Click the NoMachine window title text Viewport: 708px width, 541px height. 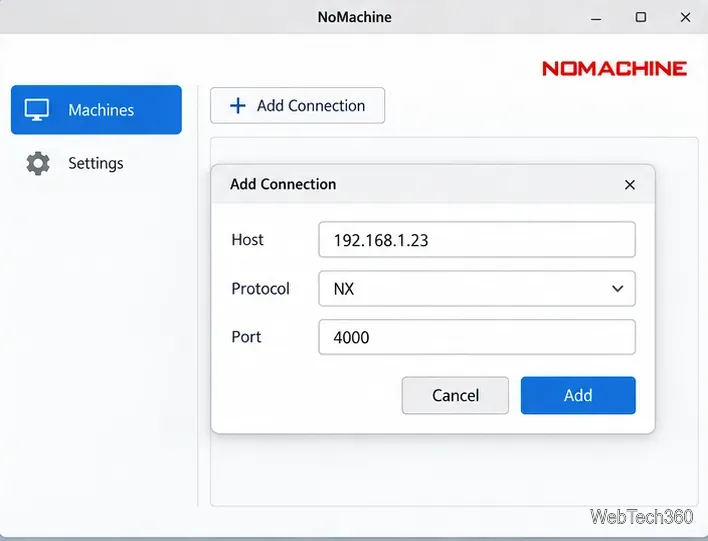pyautogui.click(x=354, y=17)
